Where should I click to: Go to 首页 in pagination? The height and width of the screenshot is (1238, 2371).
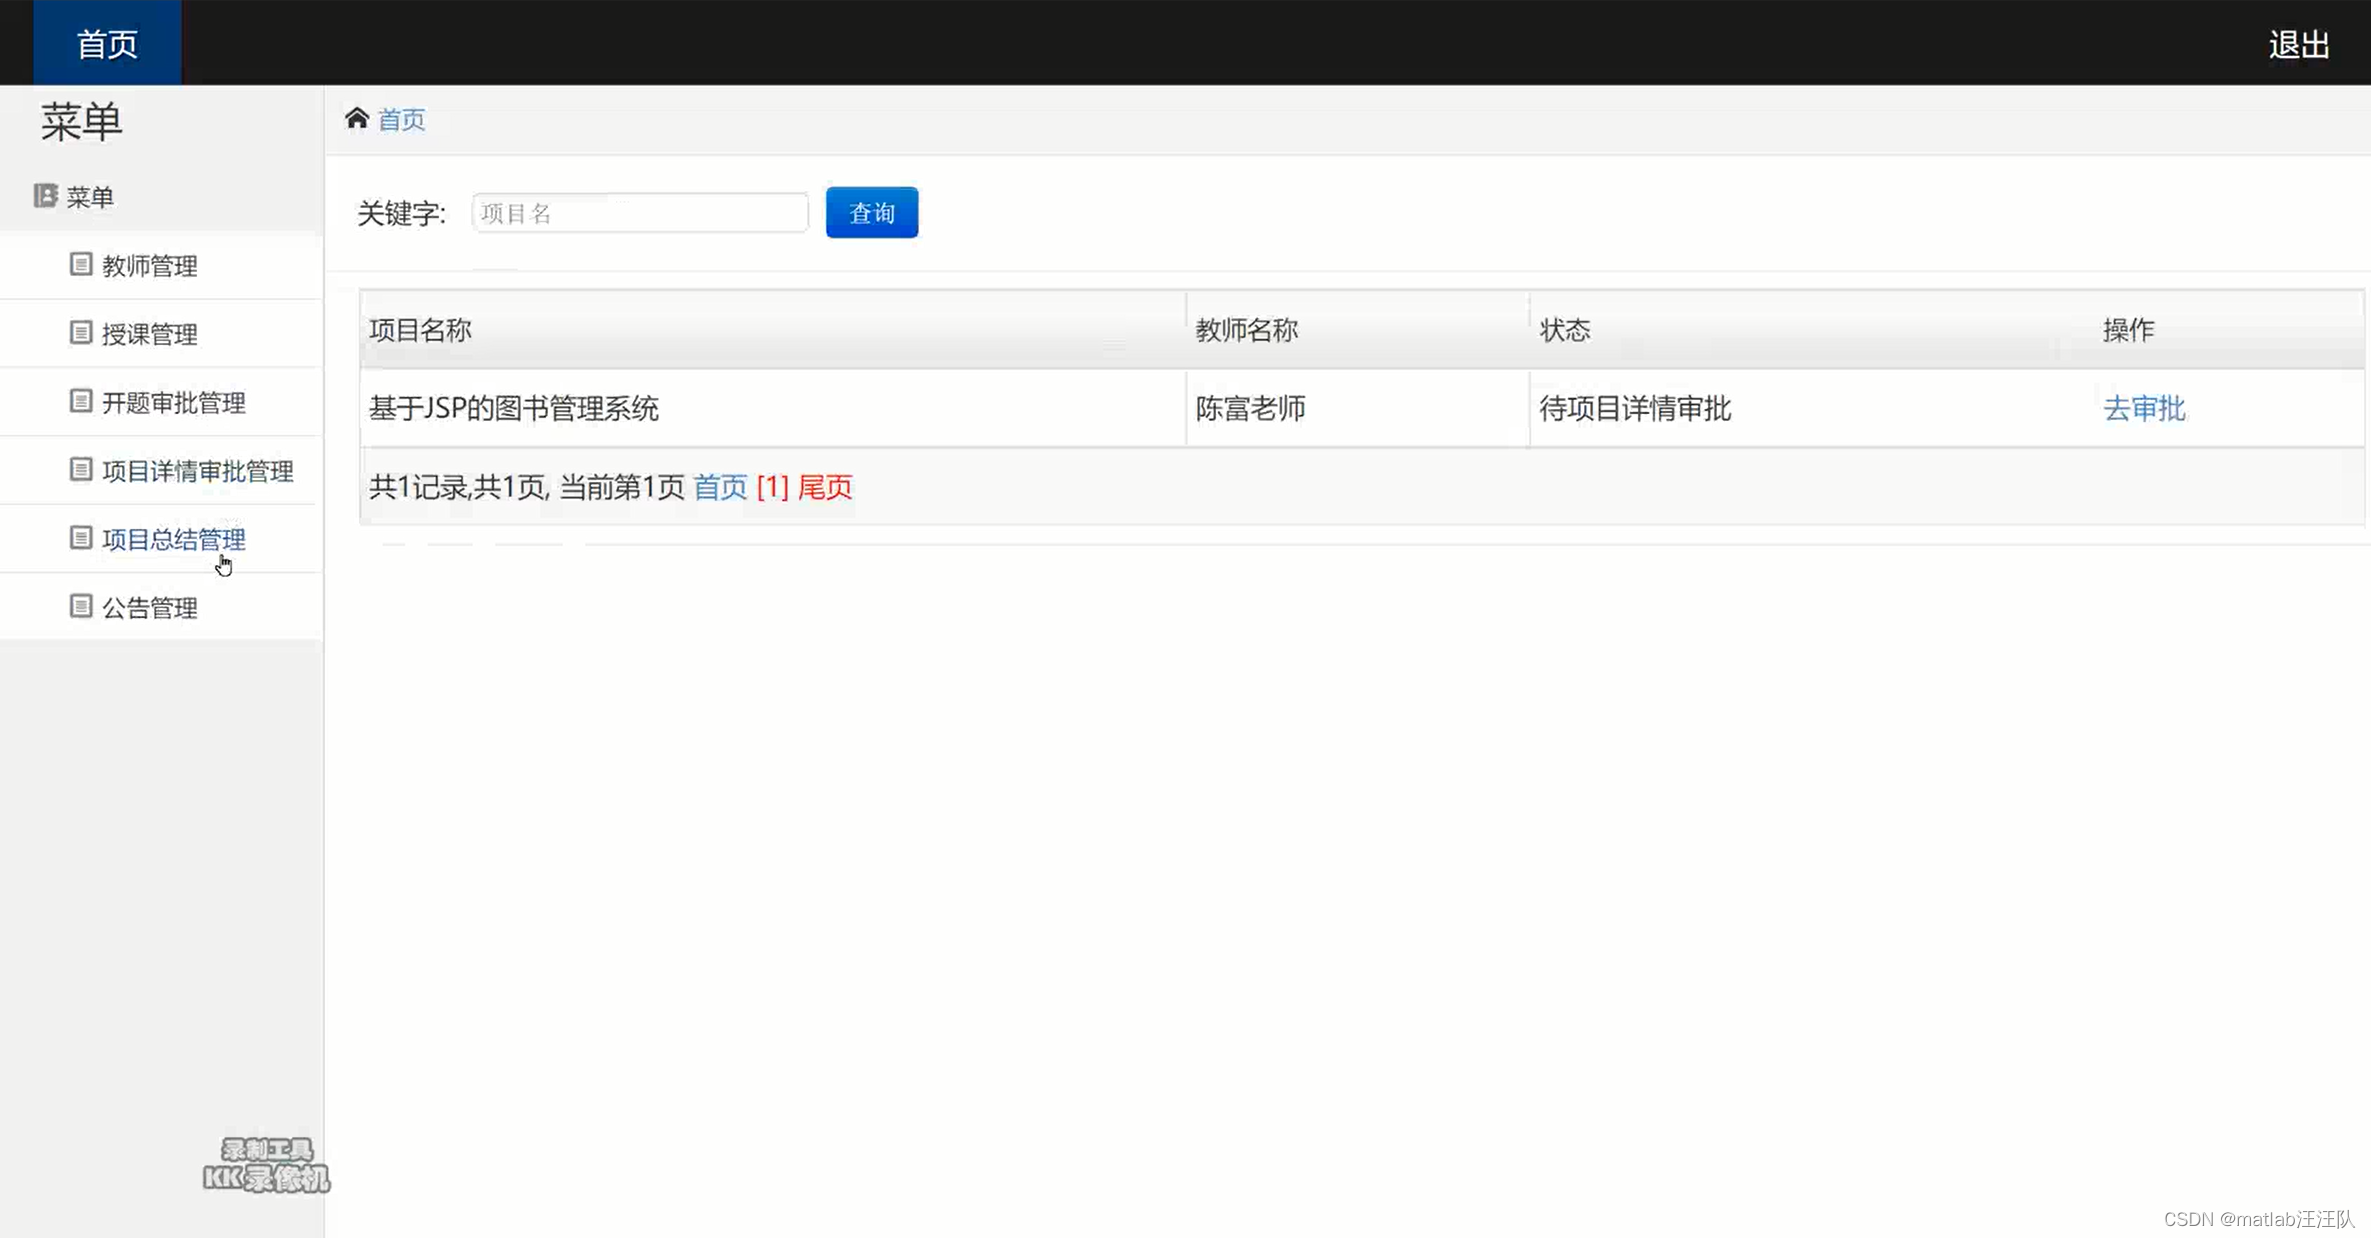(720, 487)
